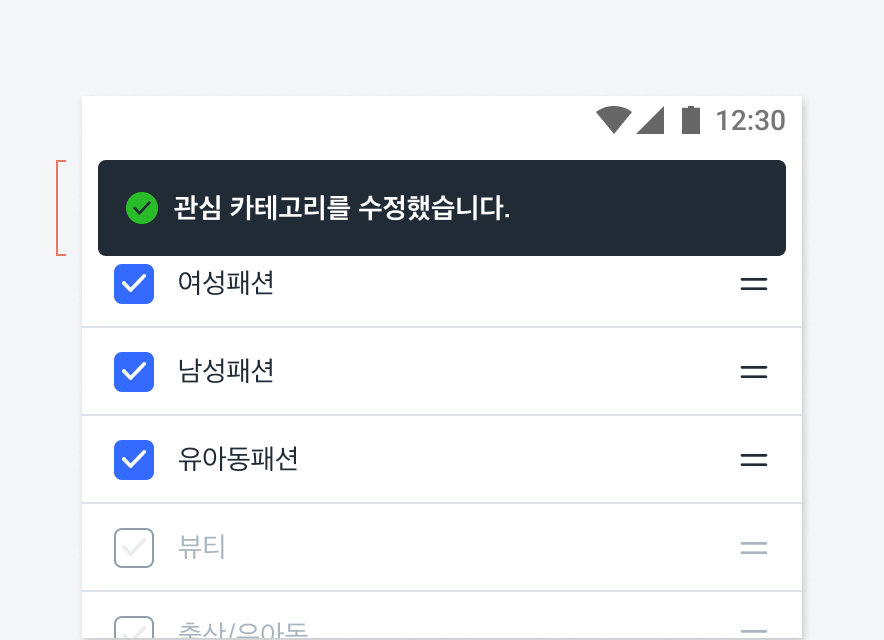Enable the 뷰티 checkbox
Screen dimensions: 884x640
[134, 548]
